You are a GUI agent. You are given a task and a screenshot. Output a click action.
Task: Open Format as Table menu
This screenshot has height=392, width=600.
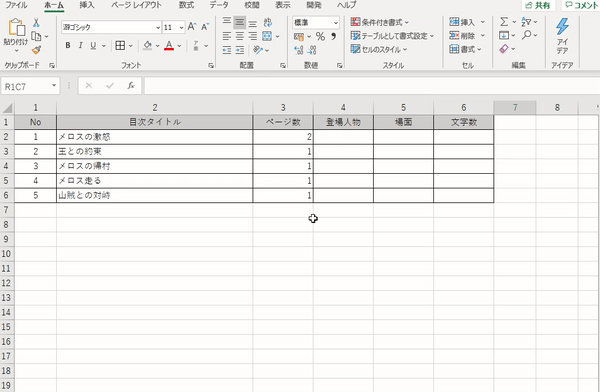pos(392,36)
